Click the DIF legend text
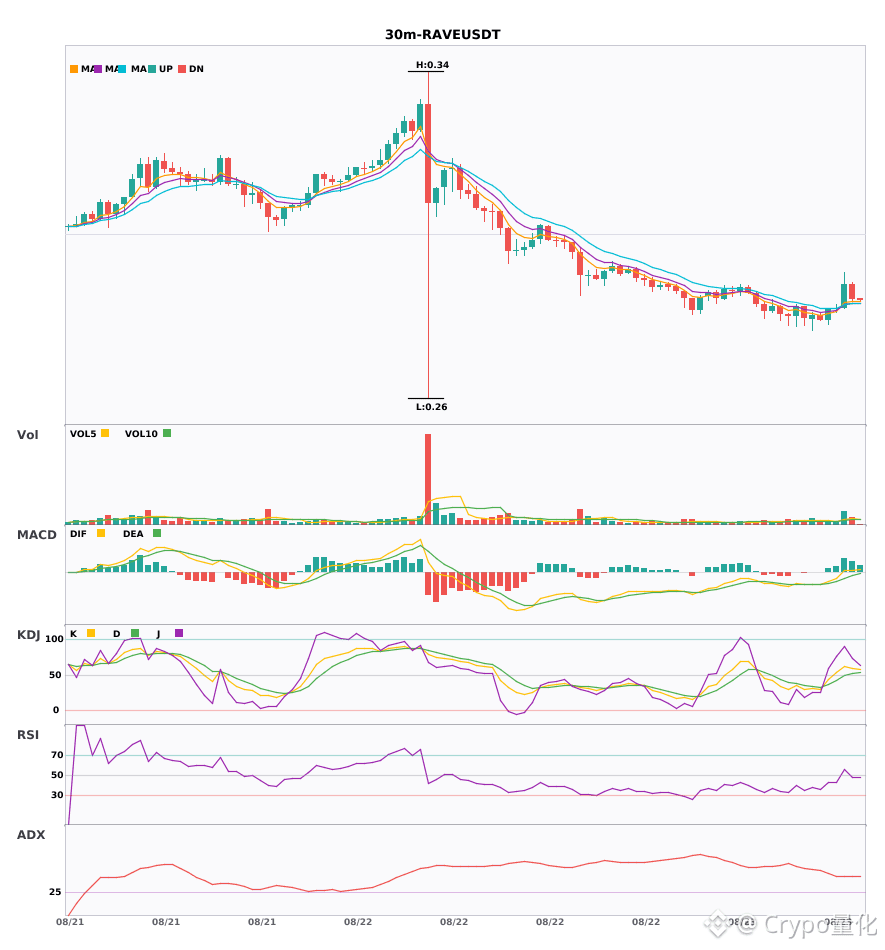885x950 pixels. pos(78,534)
